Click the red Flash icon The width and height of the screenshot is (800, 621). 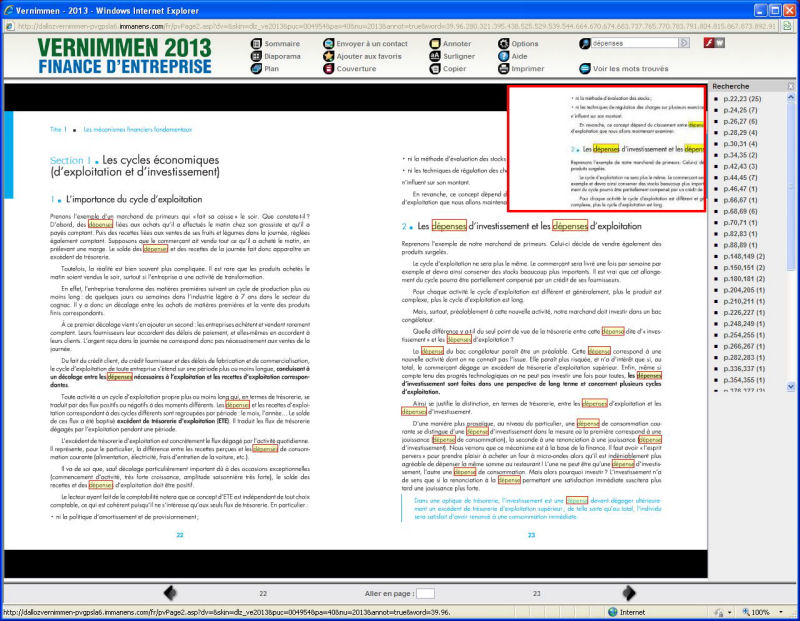(x=709, y=43)
